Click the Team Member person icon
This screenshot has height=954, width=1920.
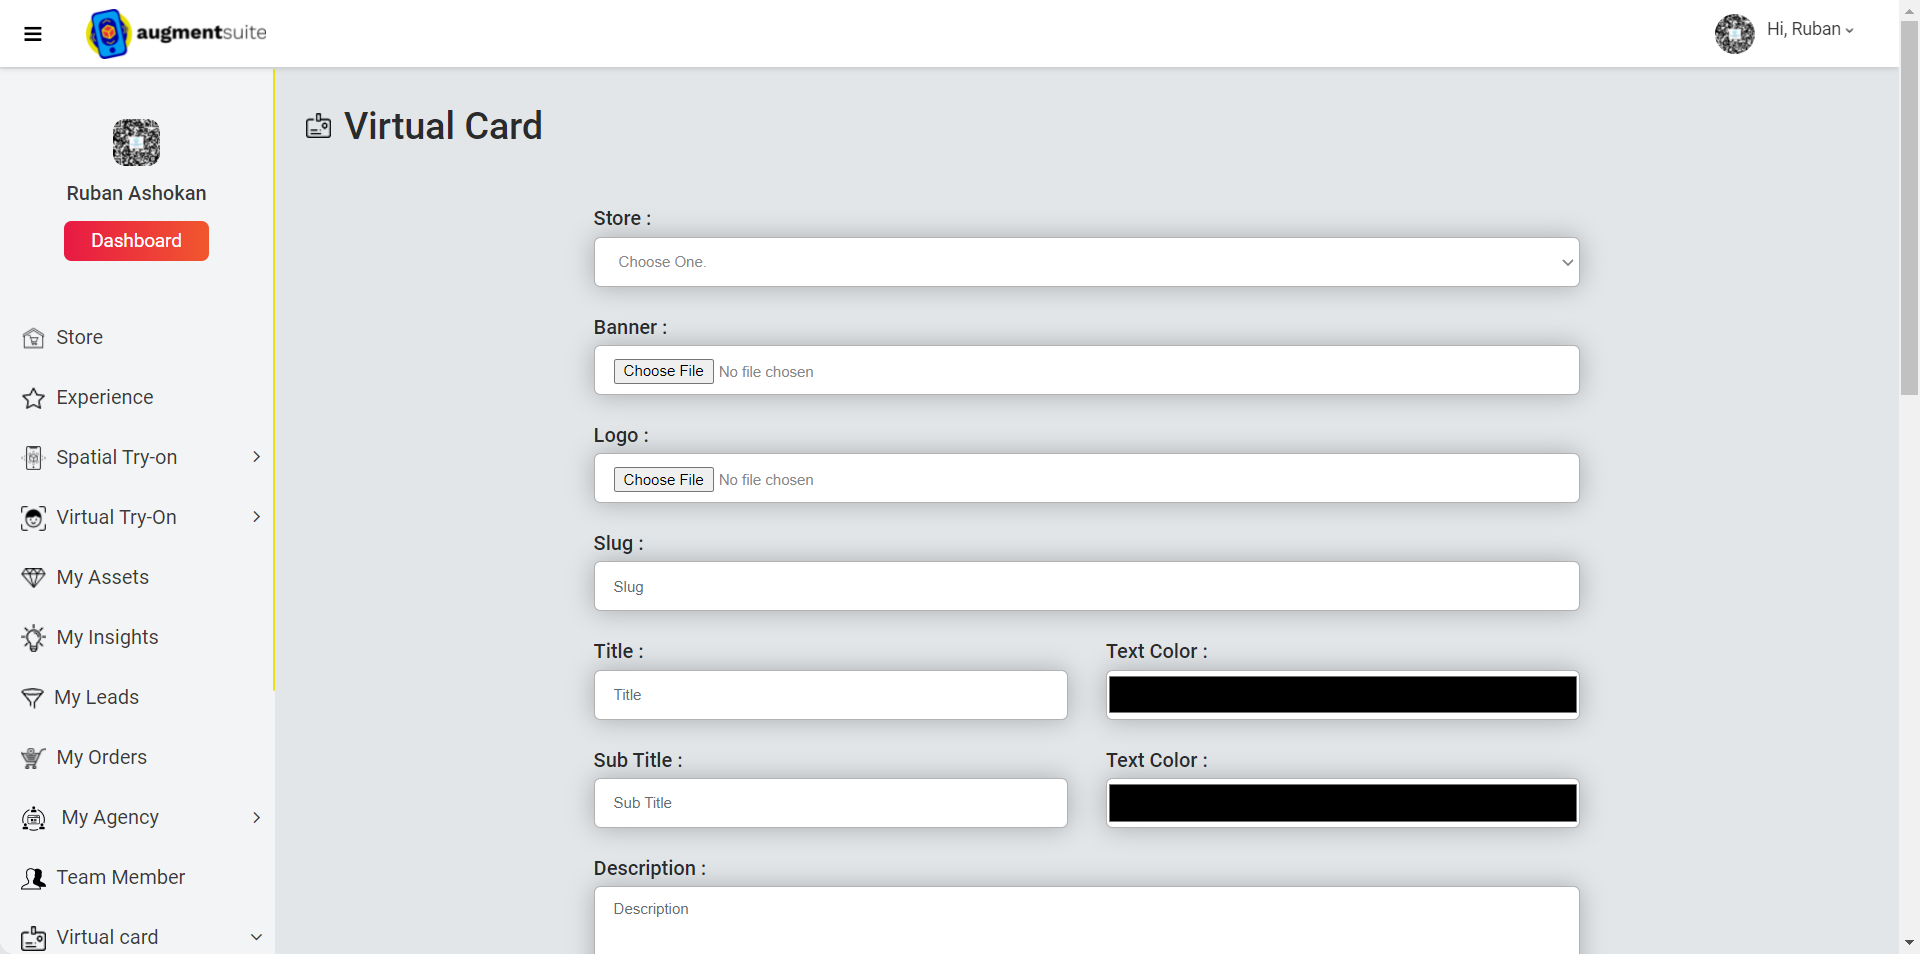coord(33,878)
